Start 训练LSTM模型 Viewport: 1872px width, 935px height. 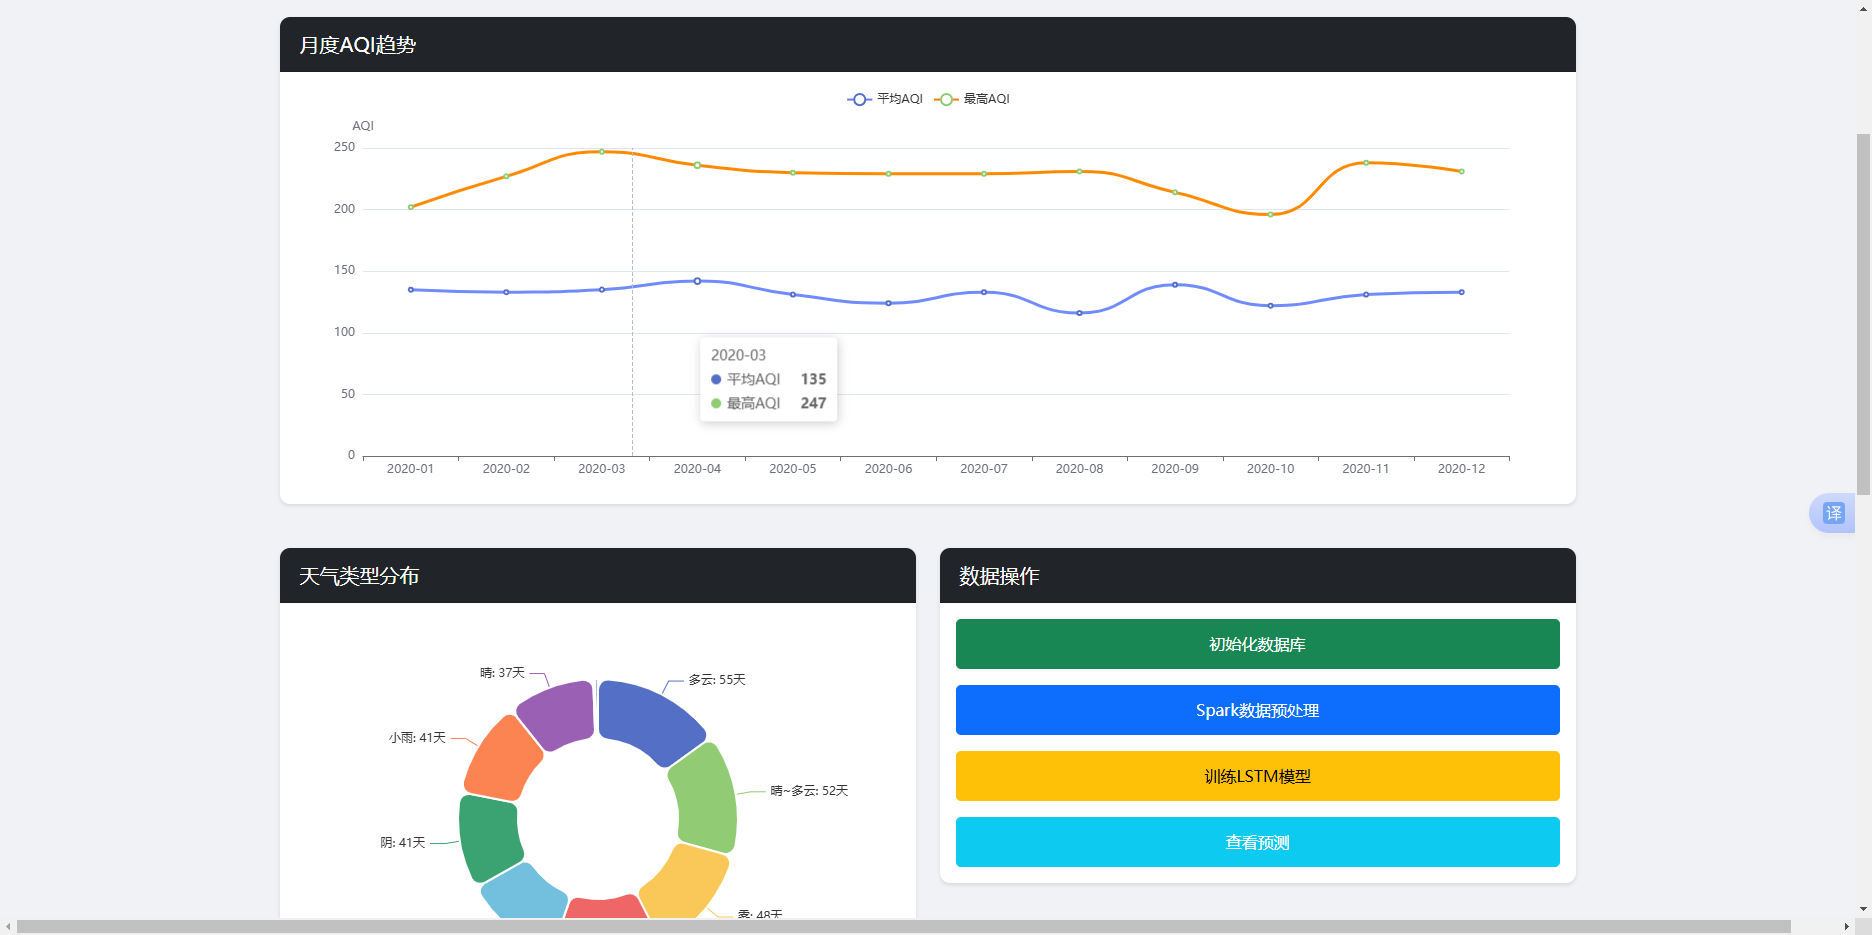(1257, 776)
